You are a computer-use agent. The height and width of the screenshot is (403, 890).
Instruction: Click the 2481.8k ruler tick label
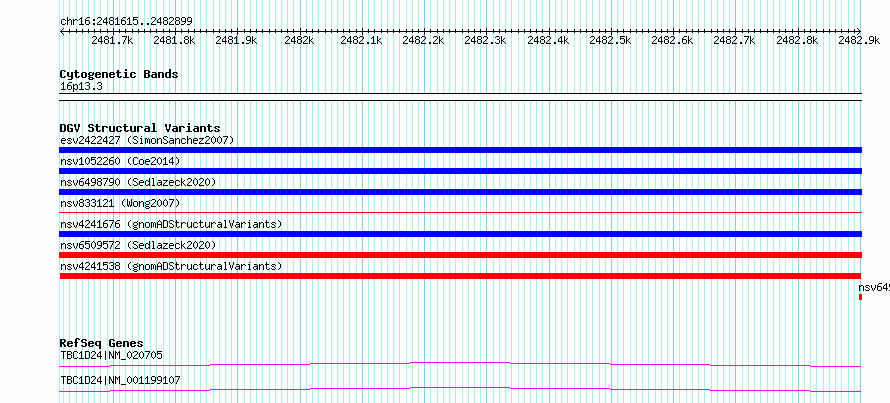(174, 40)
